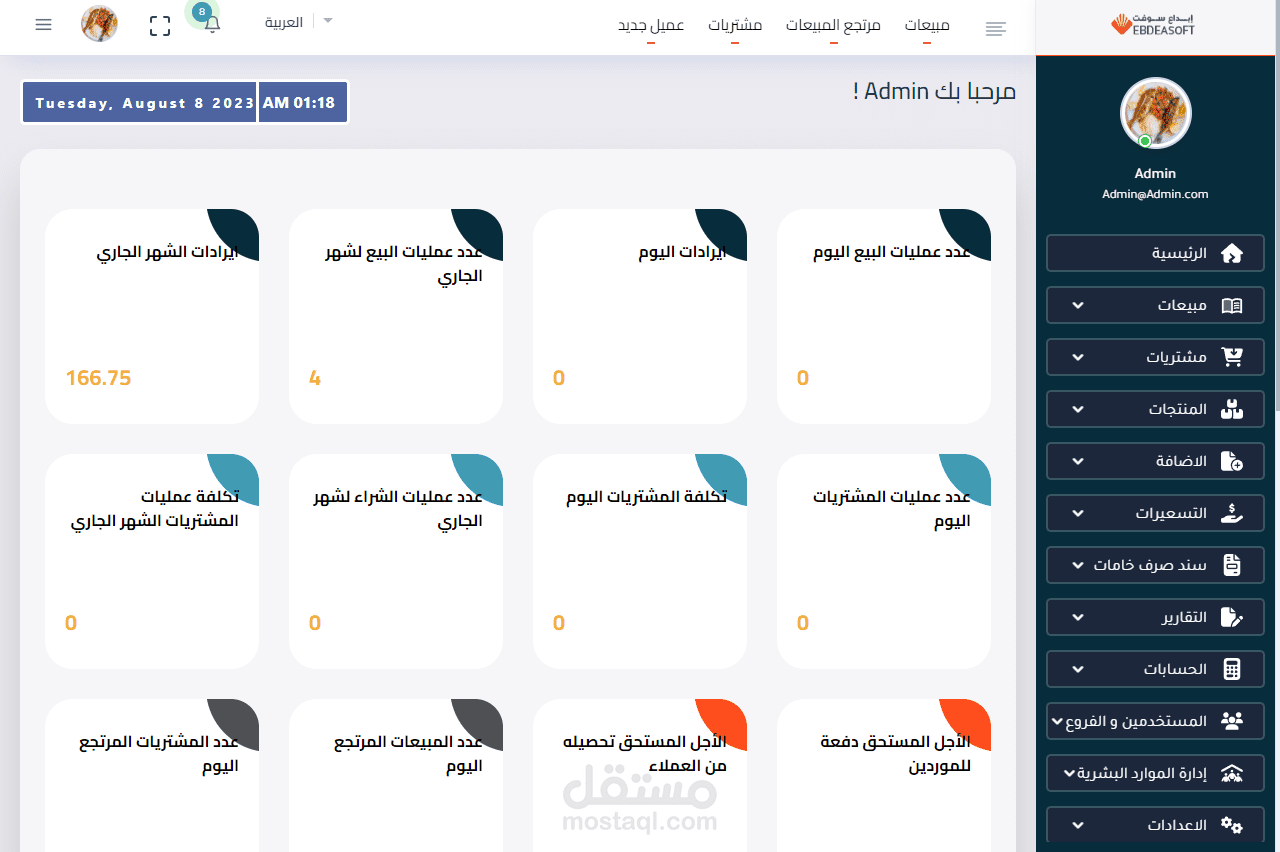Open user avatar in top bar
Image resolution: width=1280 pixels, height=852 pixels.
click(x=99, y=24)
